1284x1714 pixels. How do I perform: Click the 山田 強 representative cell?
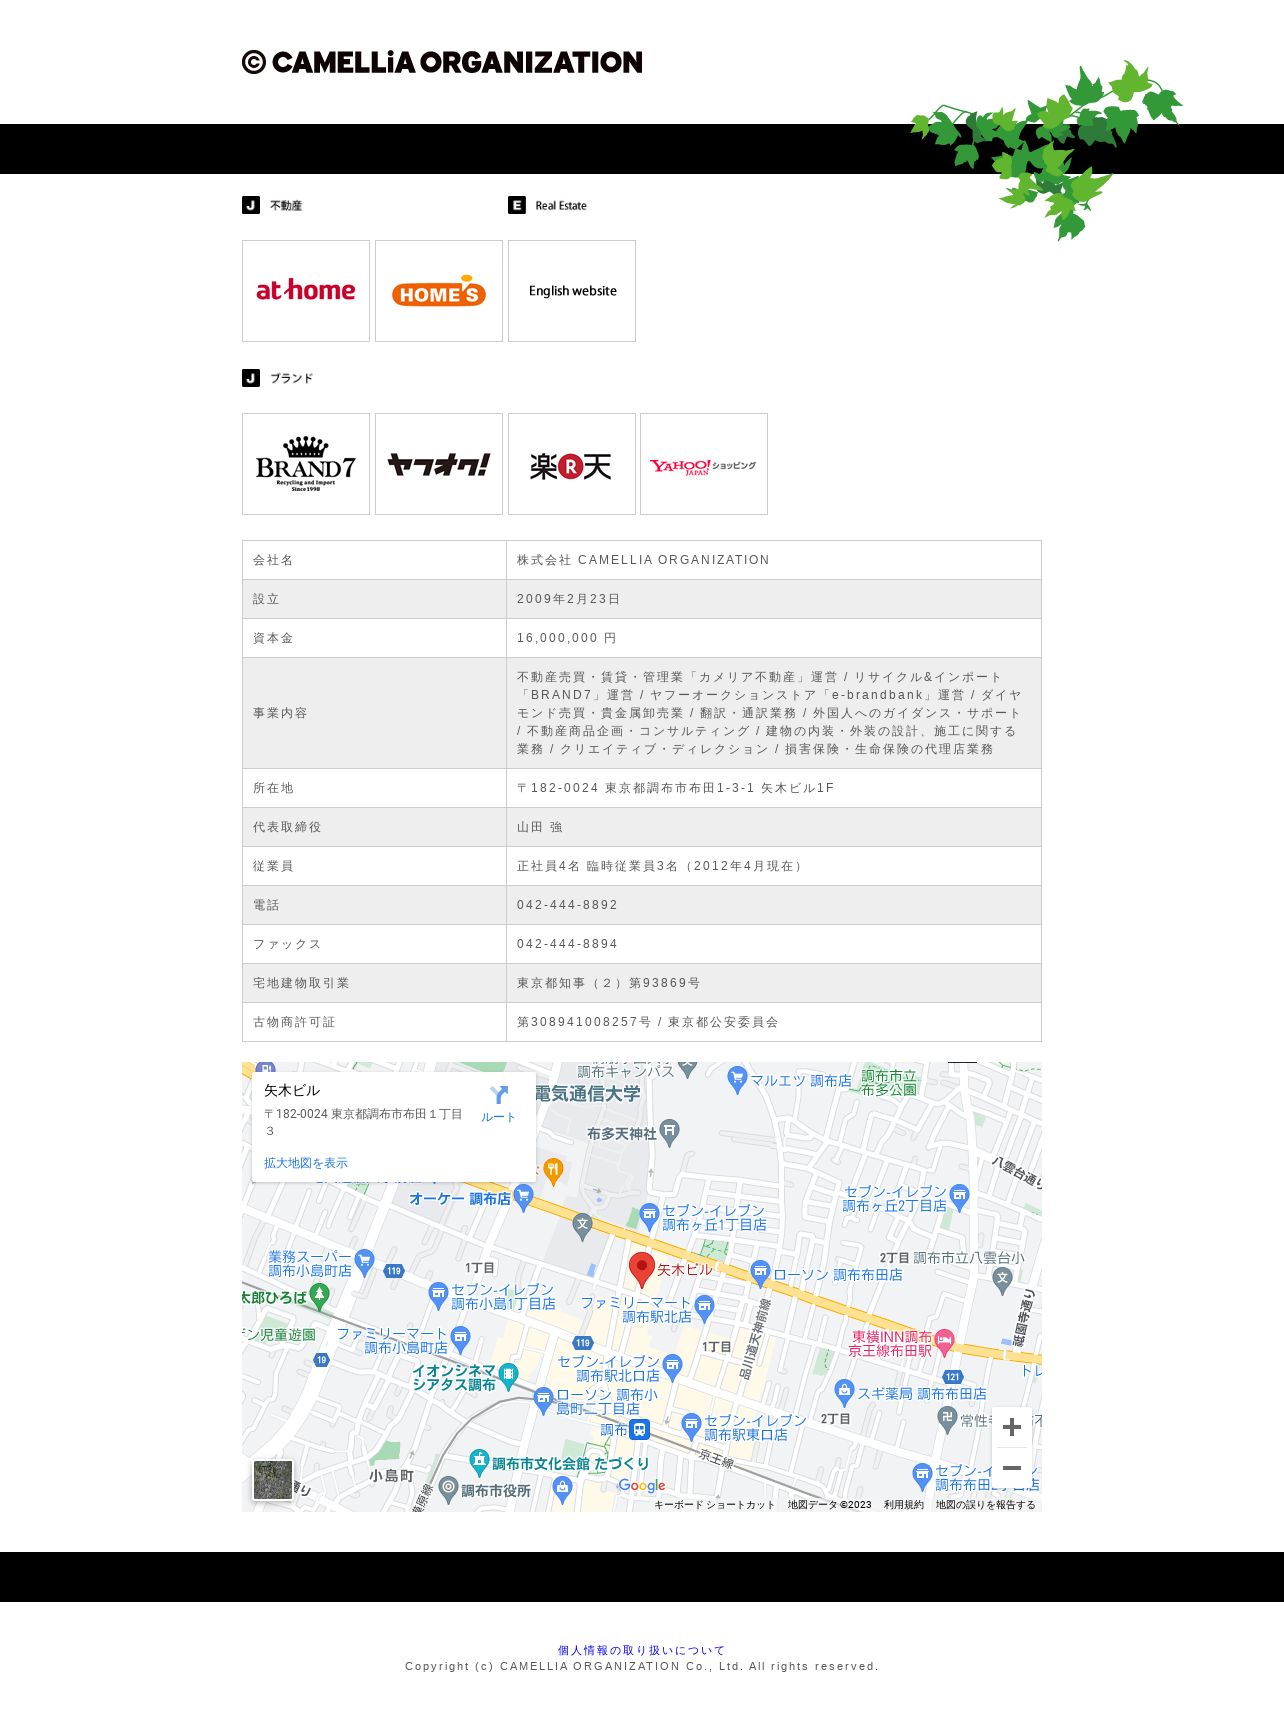point(774,827)
